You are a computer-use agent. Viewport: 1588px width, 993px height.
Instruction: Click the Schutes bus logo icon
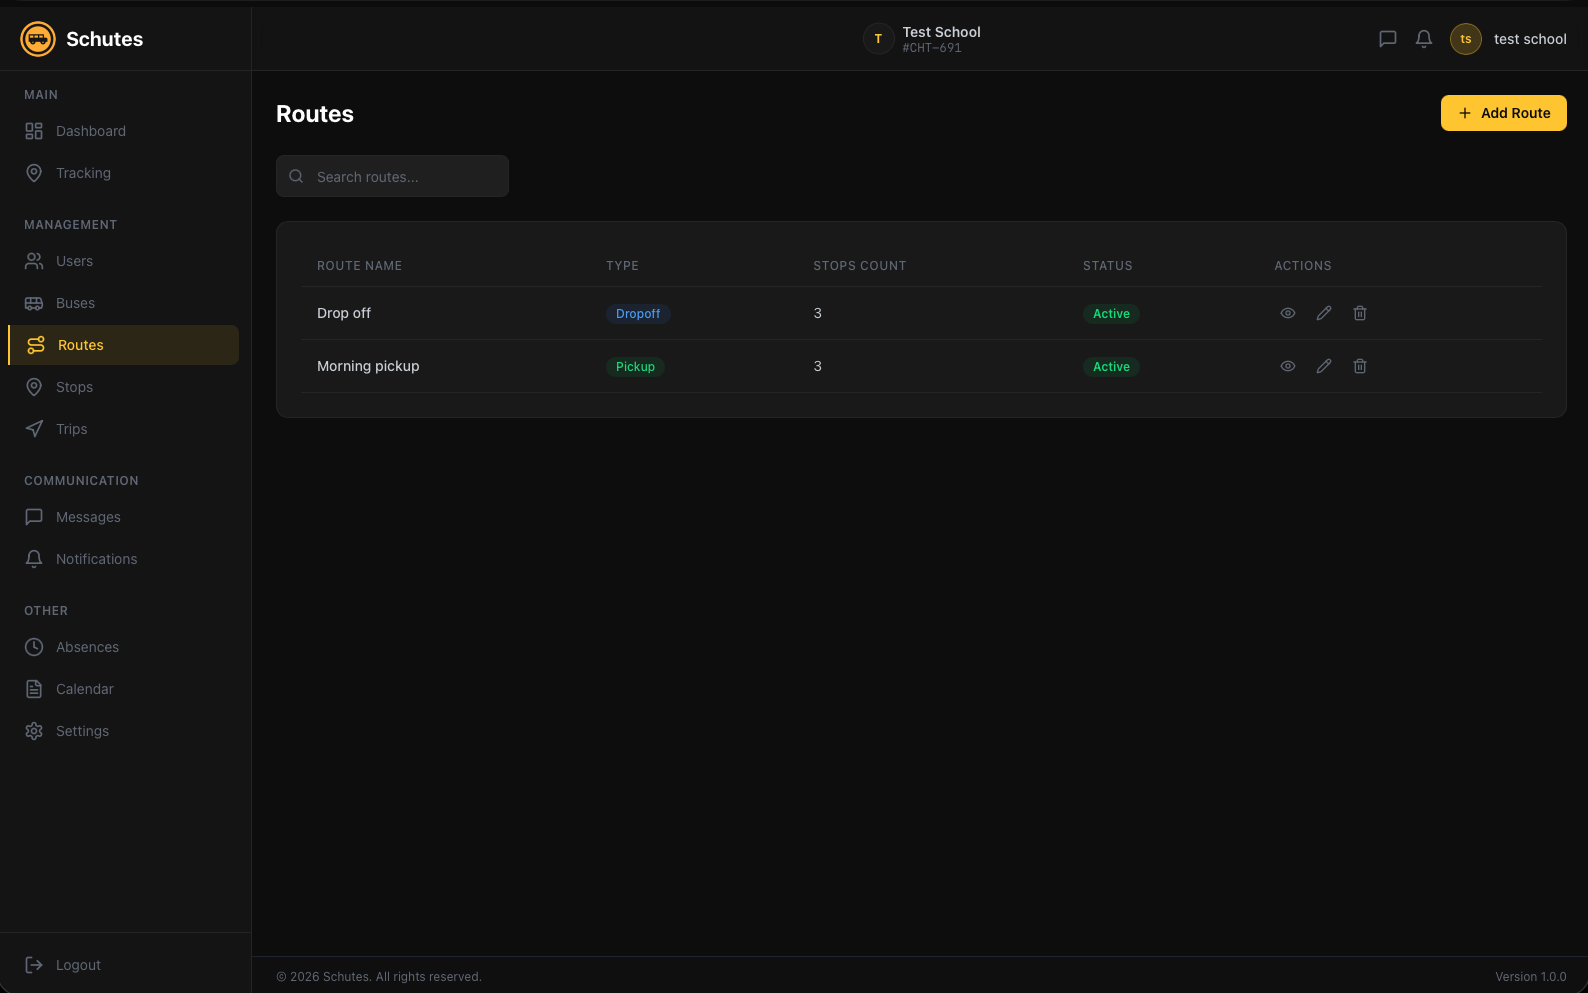tap(38, 39)
